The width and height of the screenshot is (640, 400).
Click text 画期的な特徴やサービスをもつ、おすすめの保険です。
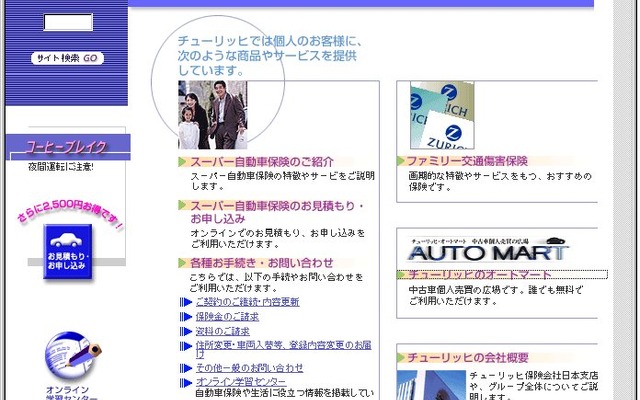click(x=500, y=182)
